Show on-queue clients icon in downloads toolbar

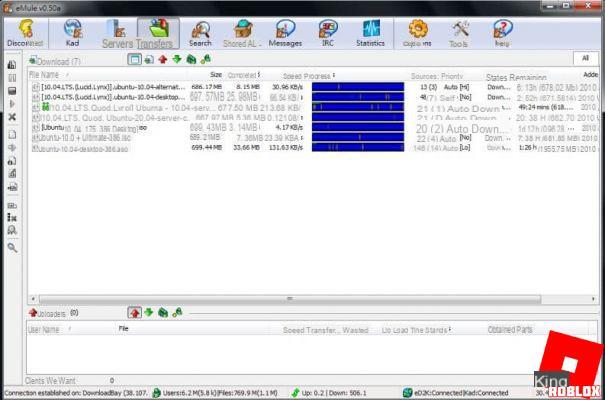tap(191, 59)
